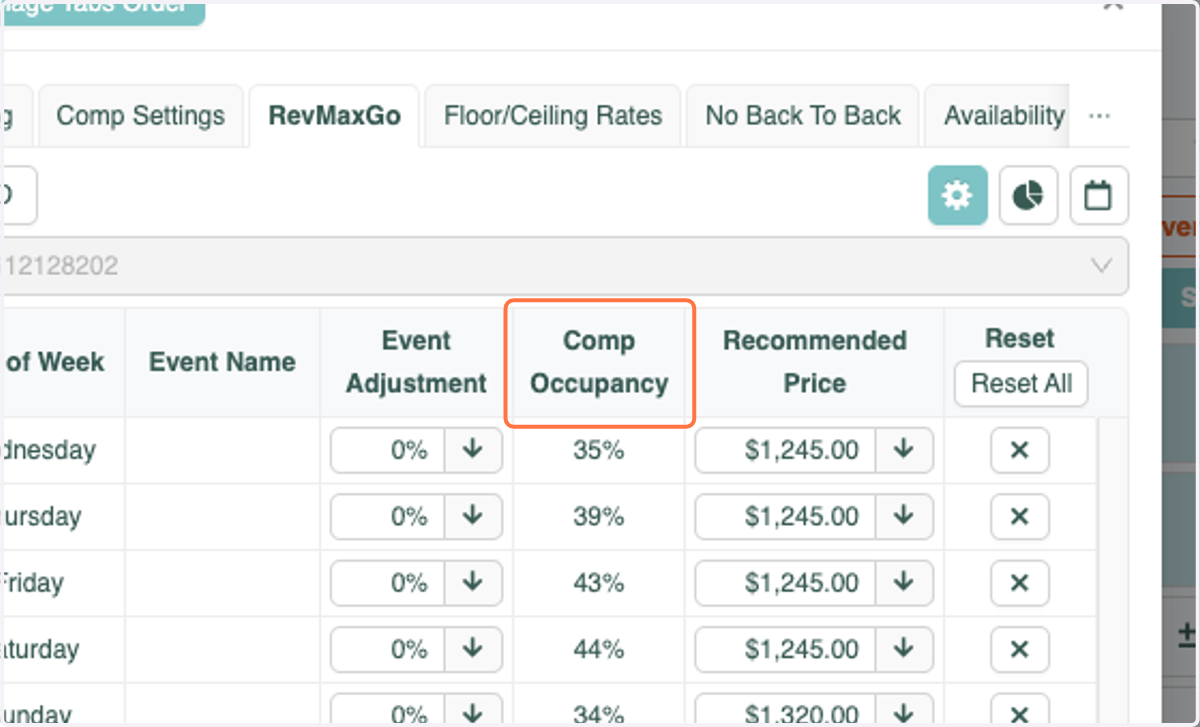Open the pie chart view icon

click(1028, 195)
